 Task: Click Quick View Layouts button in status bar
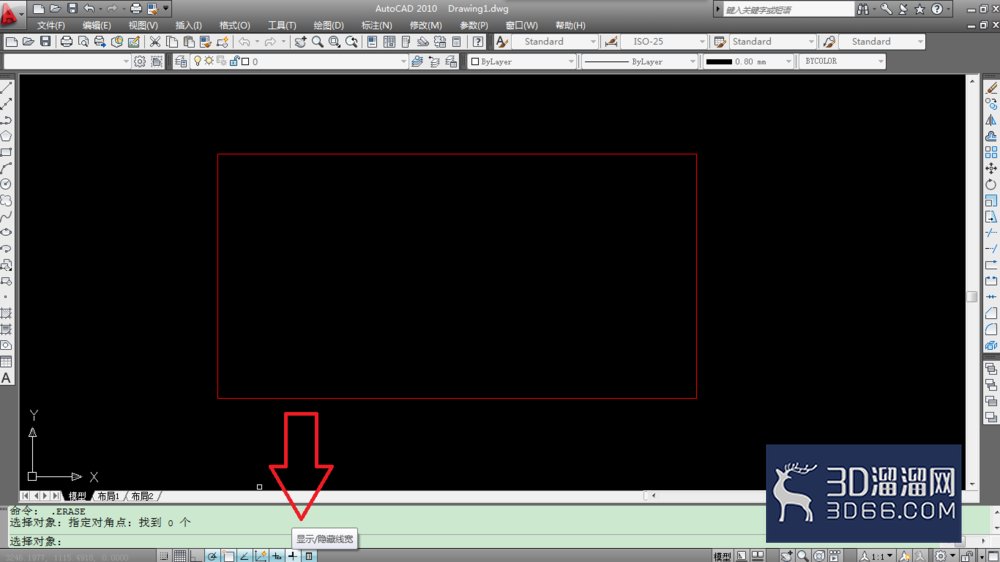tap(758, 556)
